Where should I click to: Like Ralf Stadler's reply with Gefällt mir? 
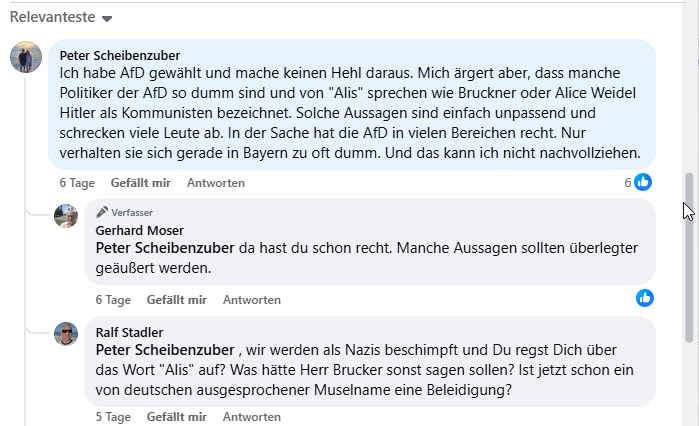click(176, 417)
